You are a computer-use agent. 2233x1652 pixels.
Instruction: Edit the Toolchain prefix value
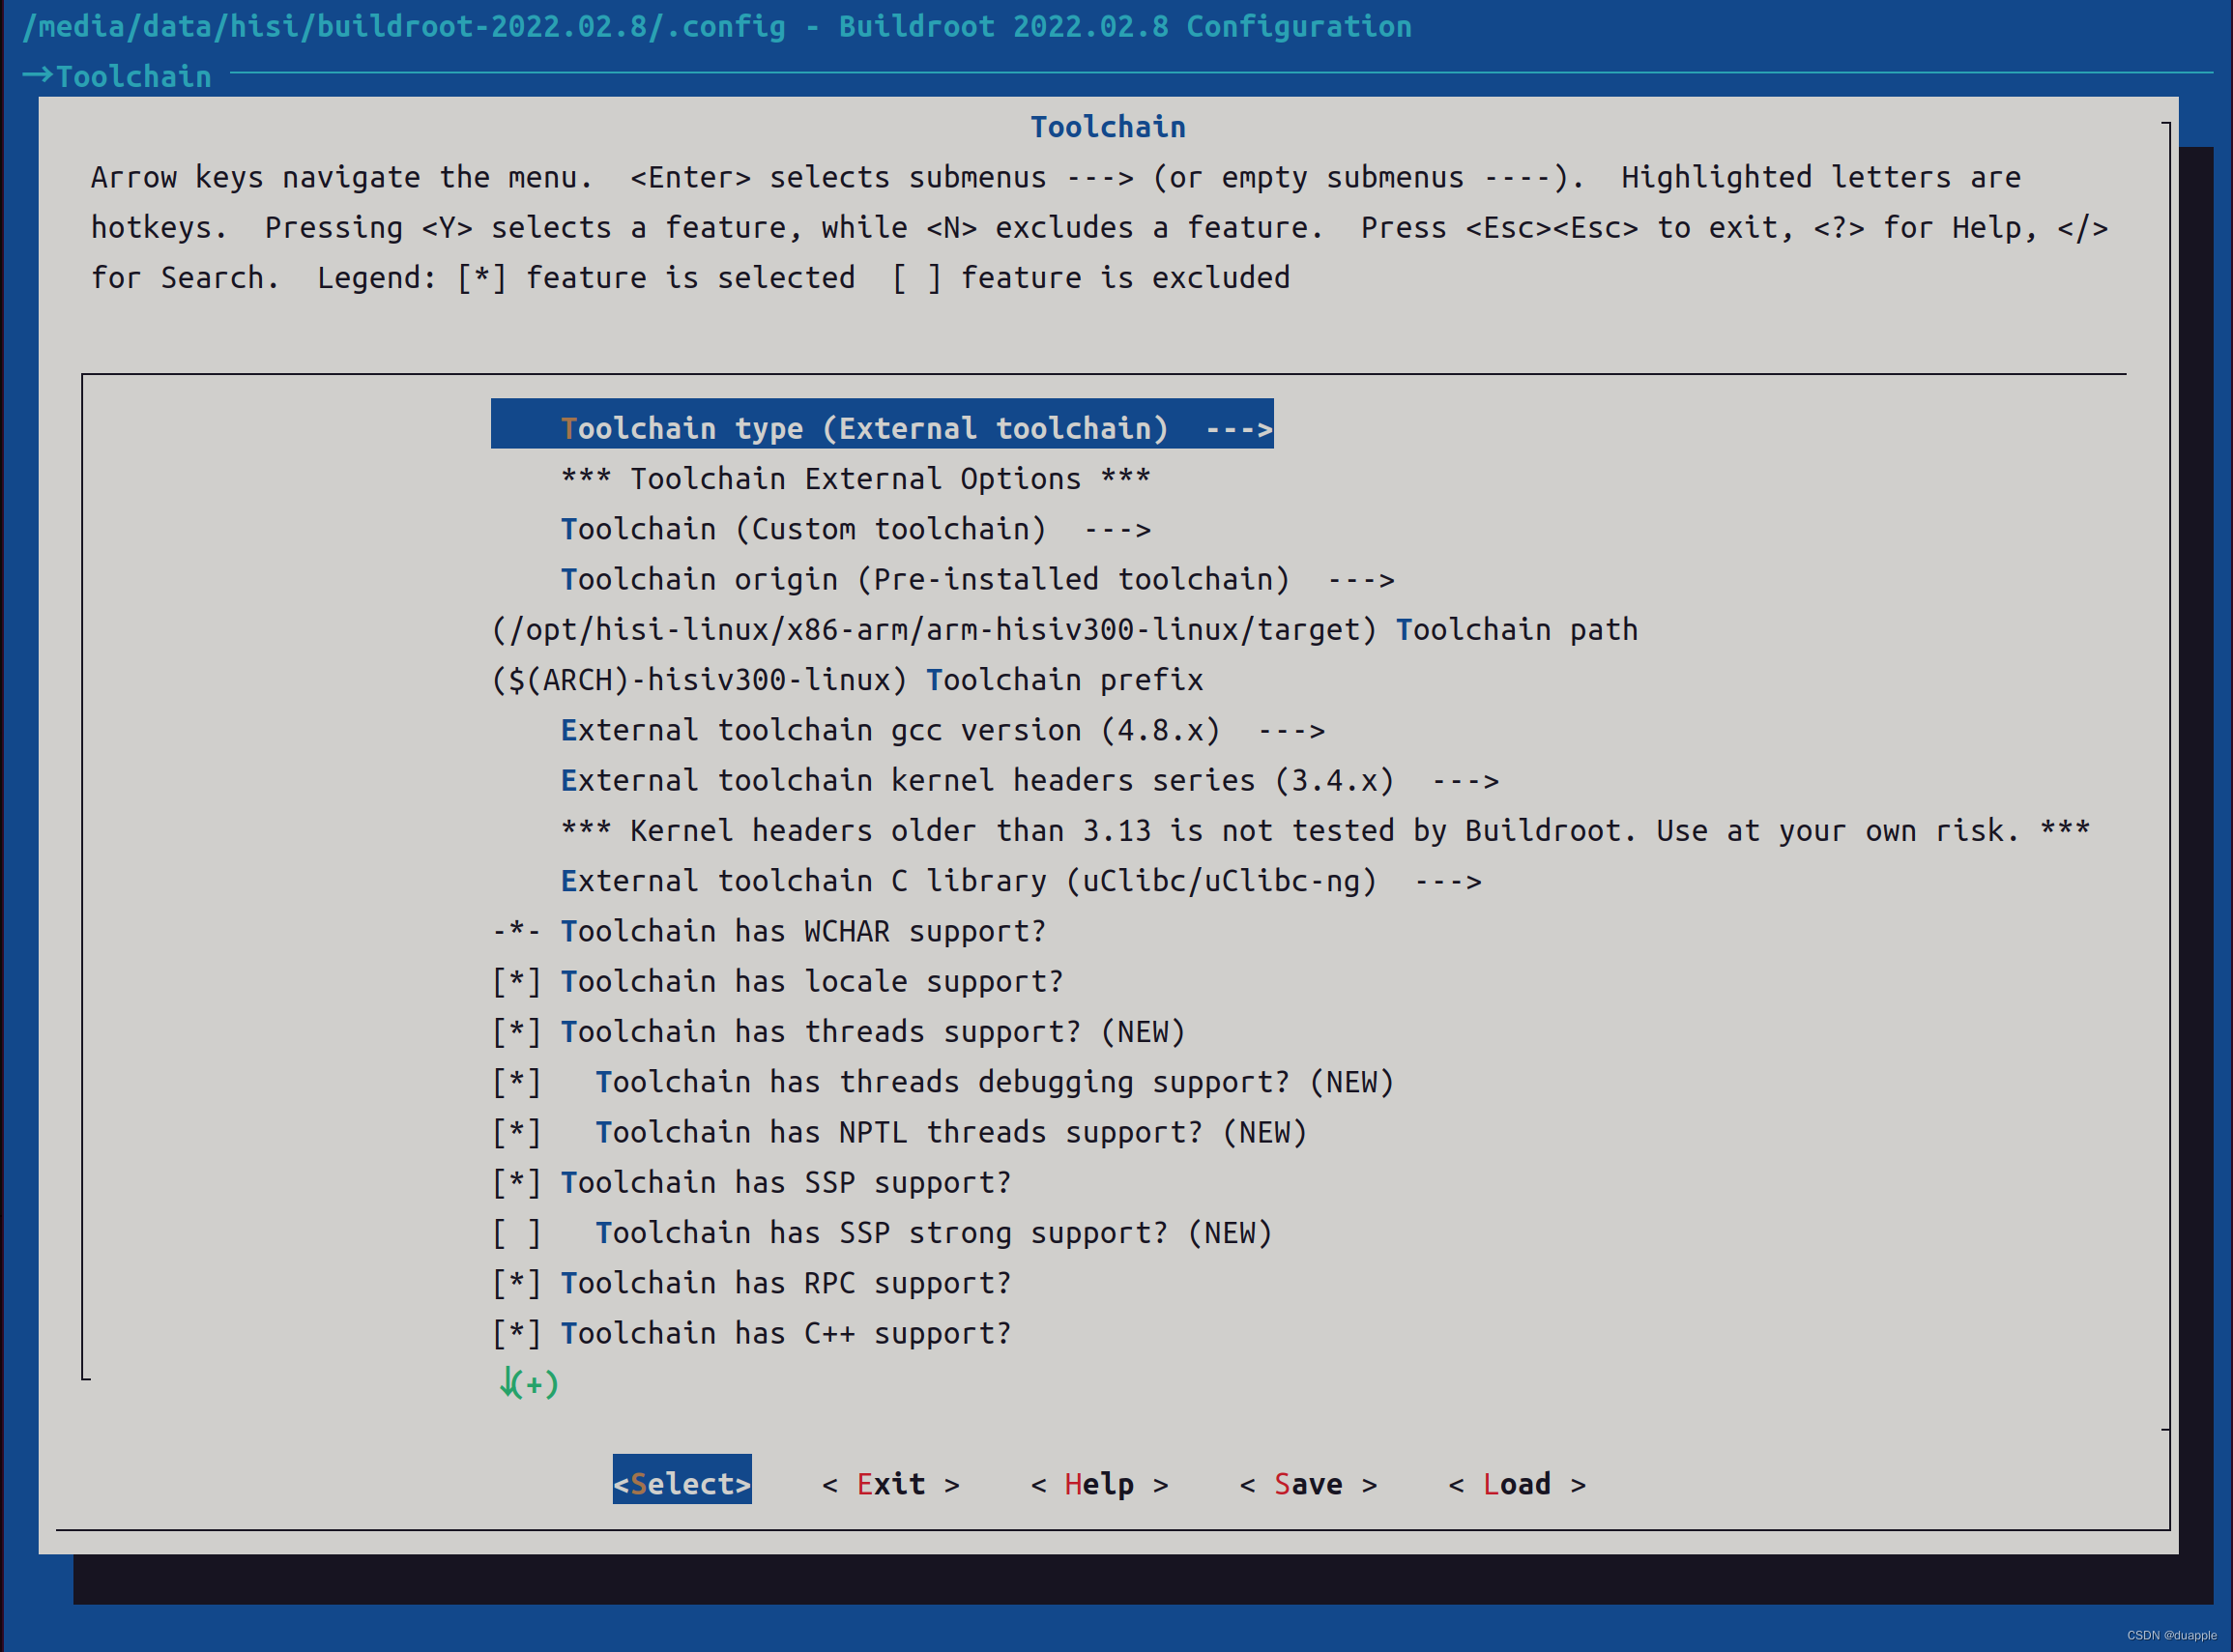[847, 680]
